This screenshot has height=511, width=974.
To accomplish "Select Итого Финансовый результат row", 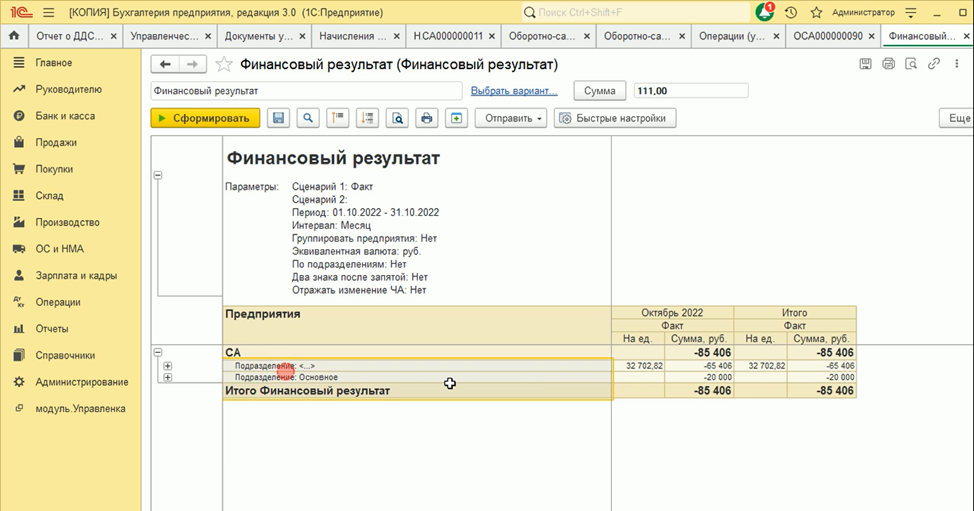I will [x=417, y=391].
